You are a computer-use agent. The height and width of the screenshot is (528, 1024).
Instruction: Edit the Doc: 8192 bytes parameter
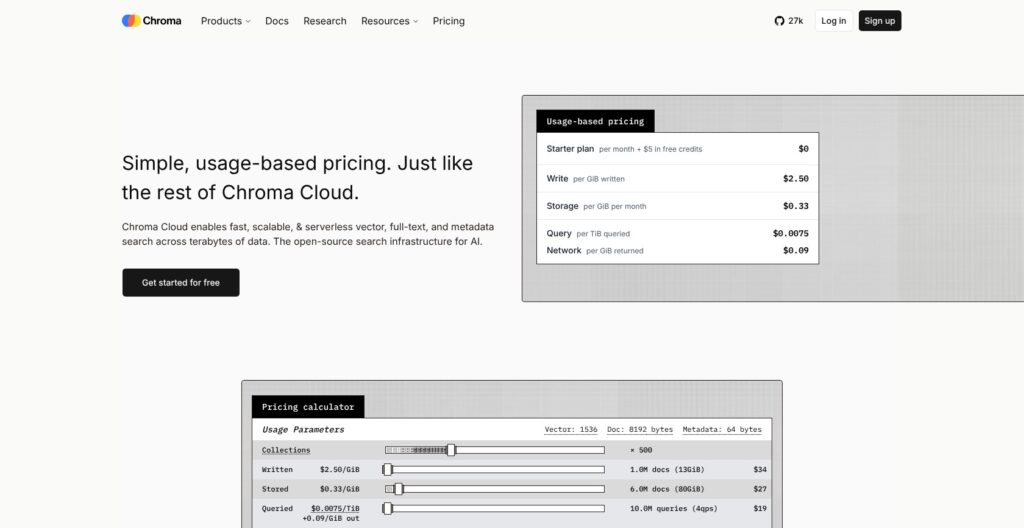pyautogui.click(x=640, y=429)
